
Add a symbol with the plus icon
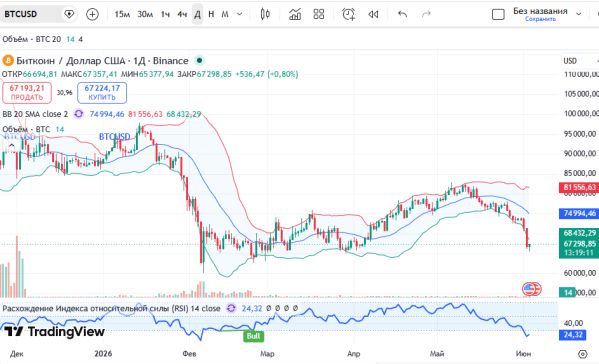pos(92,14)
